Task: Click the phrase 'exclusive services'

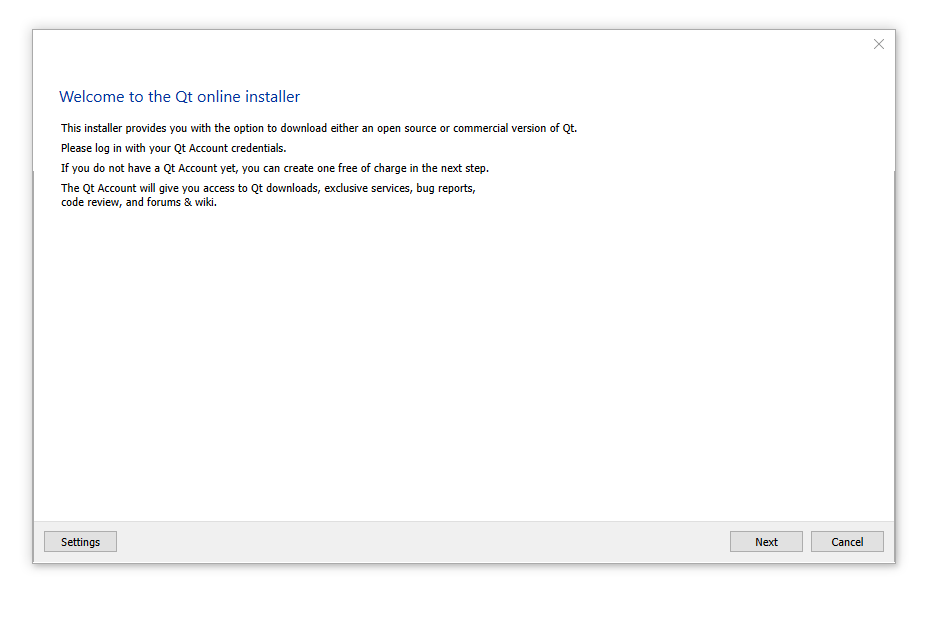Action: click(367, 188)
